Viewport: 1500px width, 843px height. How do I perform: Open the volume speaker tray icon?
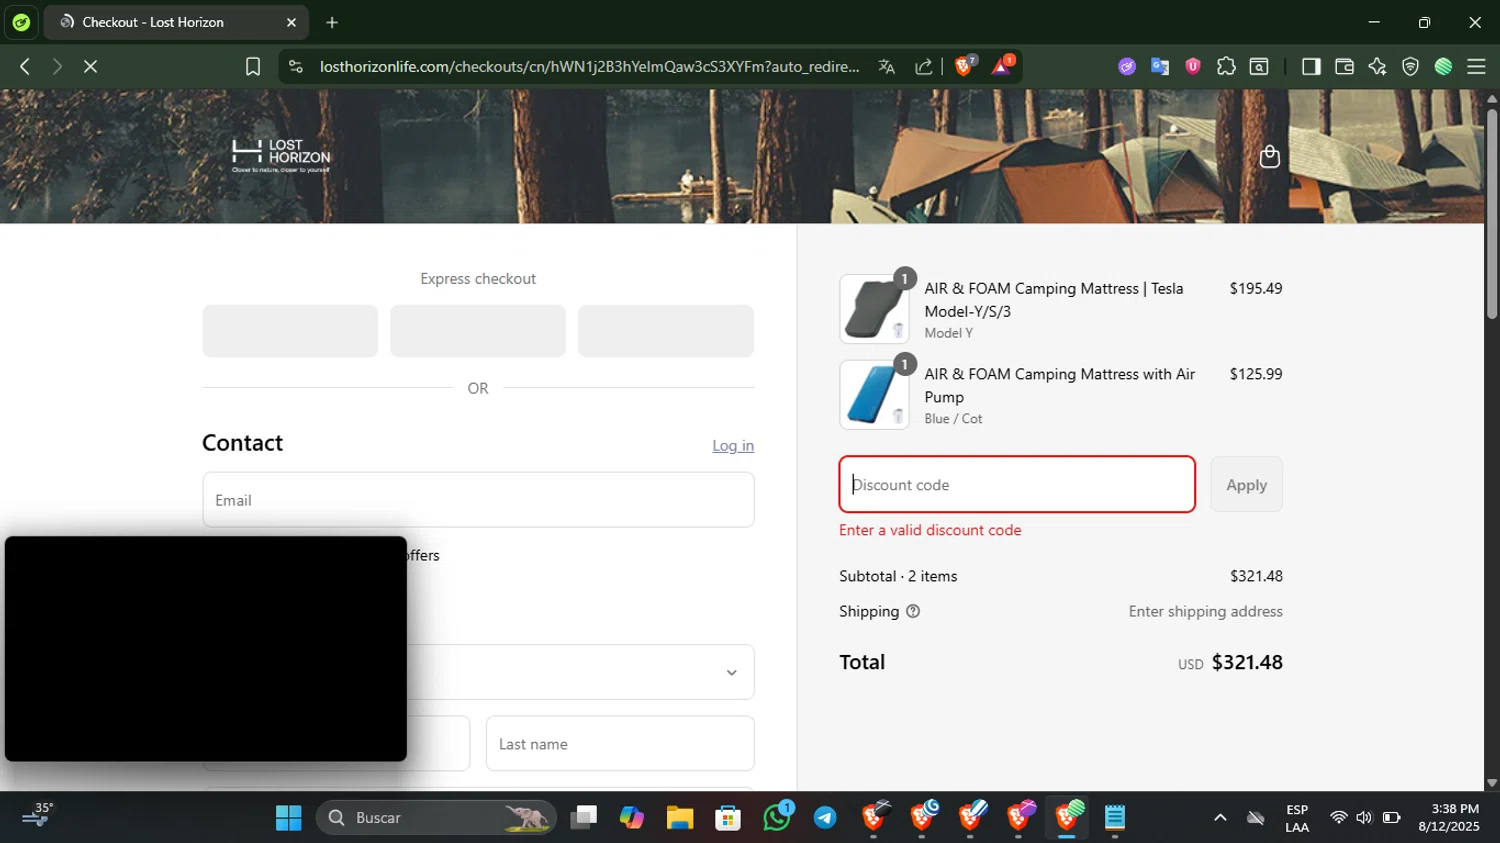(1364, 818)
